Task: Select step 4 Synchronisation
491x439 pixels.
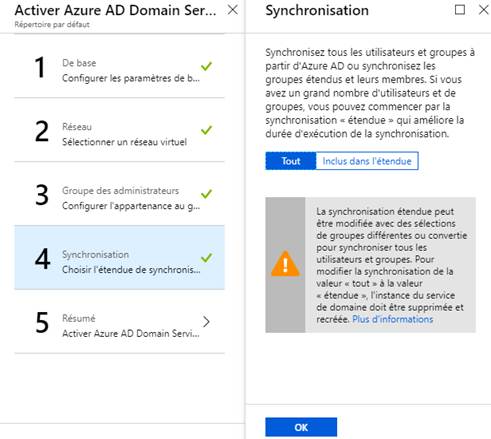Action: click(x=119, y=258)
